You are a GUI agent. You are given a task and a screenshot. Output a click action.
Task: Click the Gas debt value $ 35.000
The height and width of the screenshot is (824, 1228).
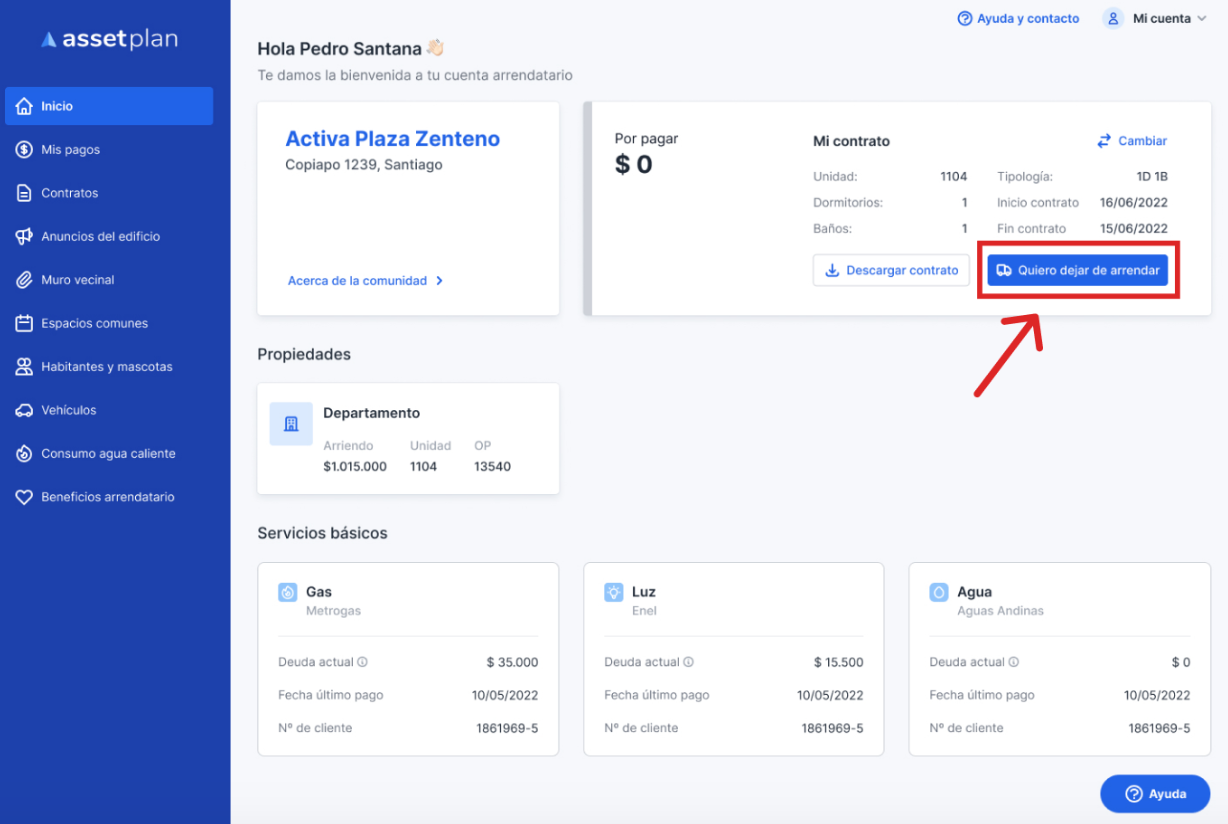point(513,662)
